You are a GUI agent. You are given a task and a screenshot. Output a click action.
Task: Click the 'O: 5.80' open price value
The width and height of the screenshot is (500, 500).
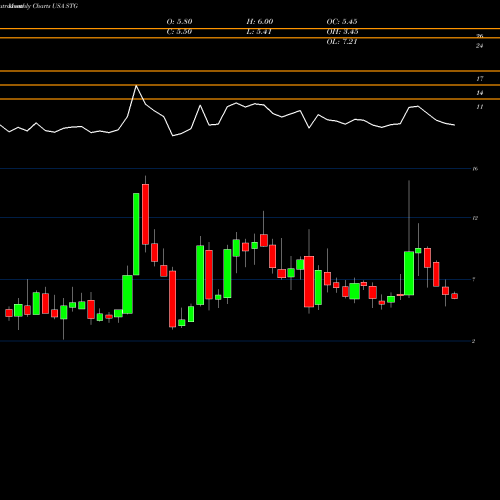tap(179, 22)
